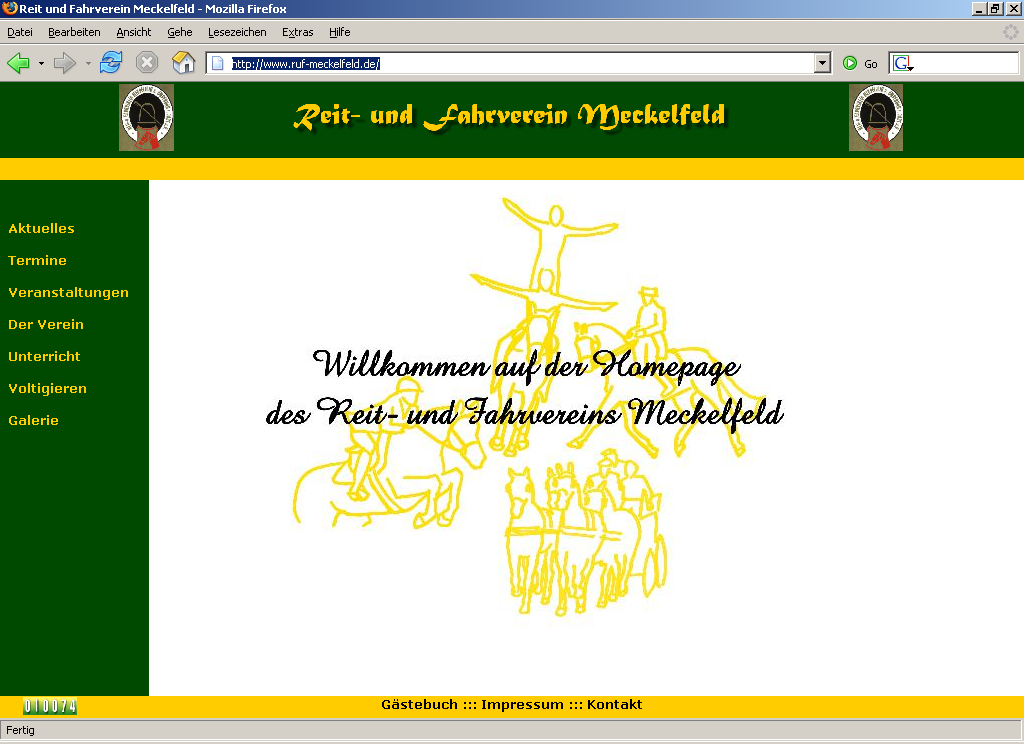Open the Back button history dropdown arrow
1024x744 pixels.
(x=41, y=64)
